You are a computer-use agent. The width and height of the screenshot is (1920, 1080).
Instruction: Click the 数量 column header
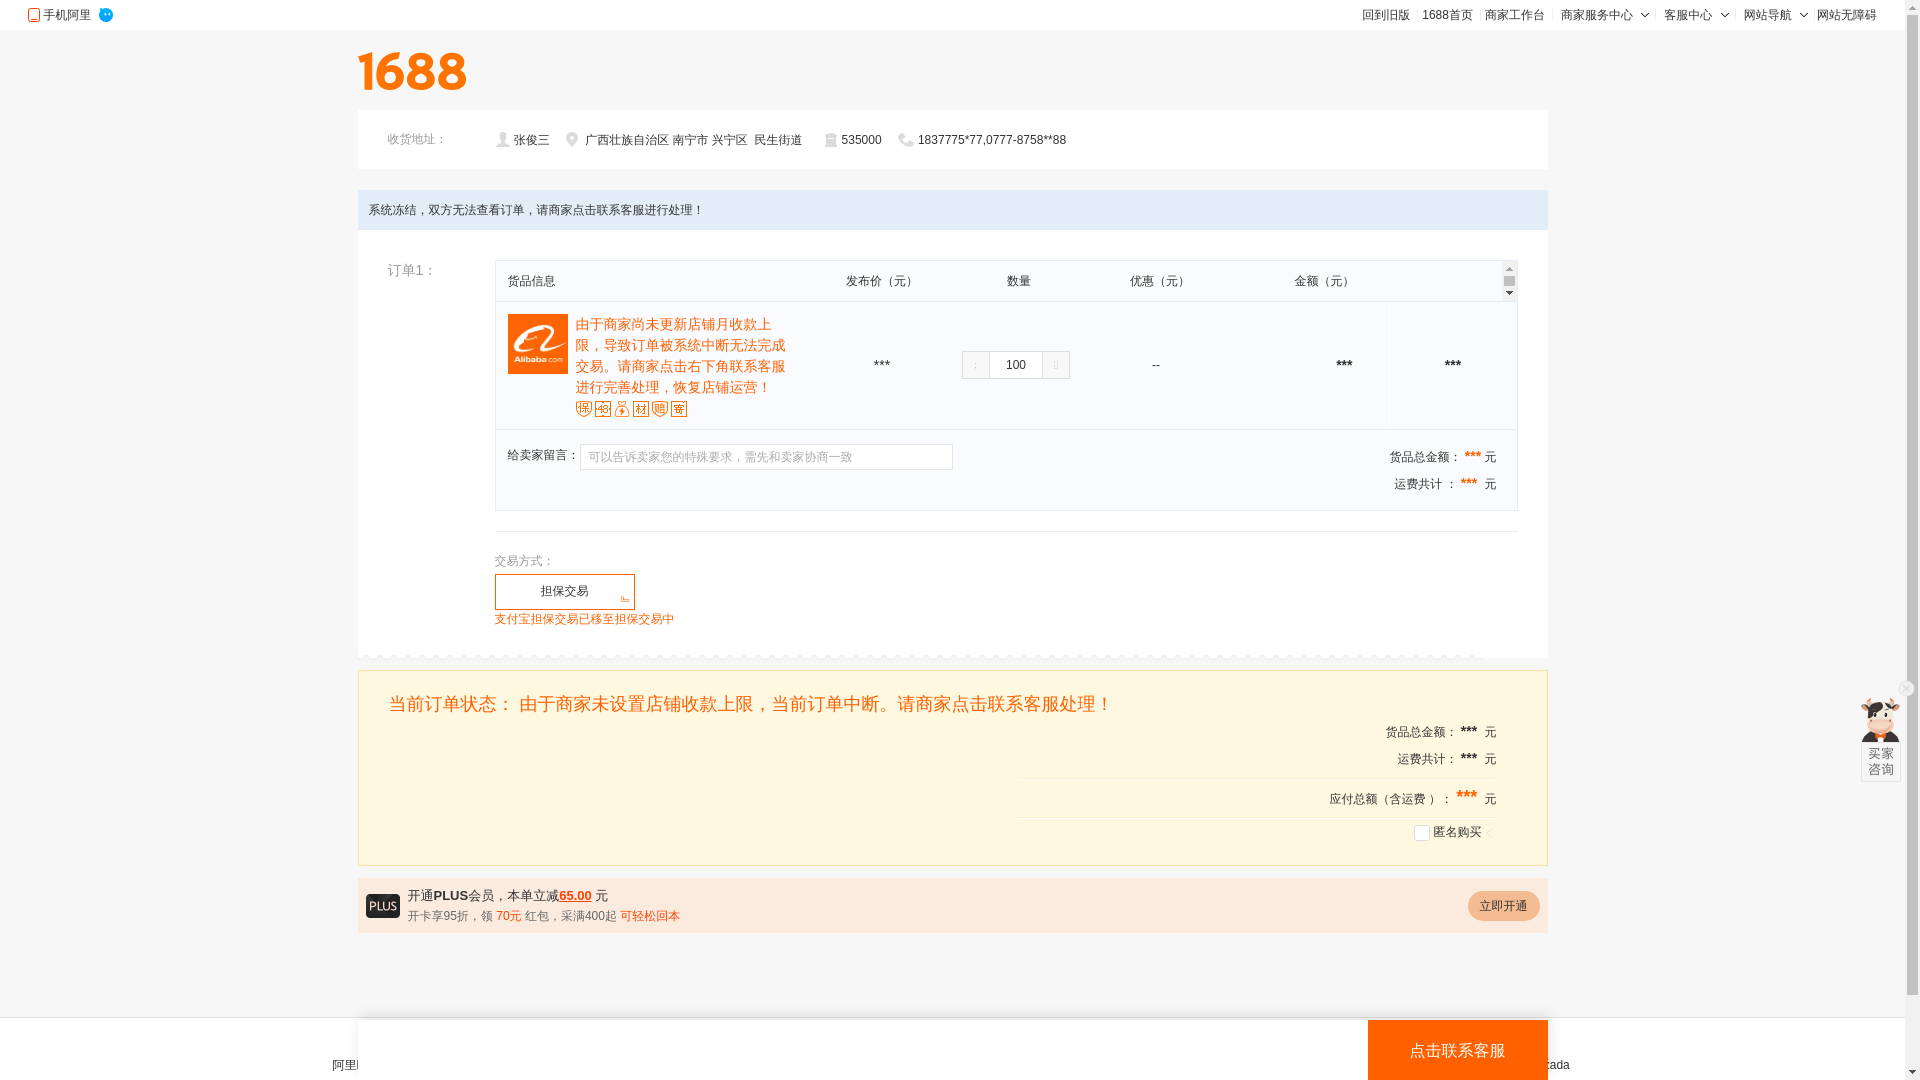point(1019,282)
